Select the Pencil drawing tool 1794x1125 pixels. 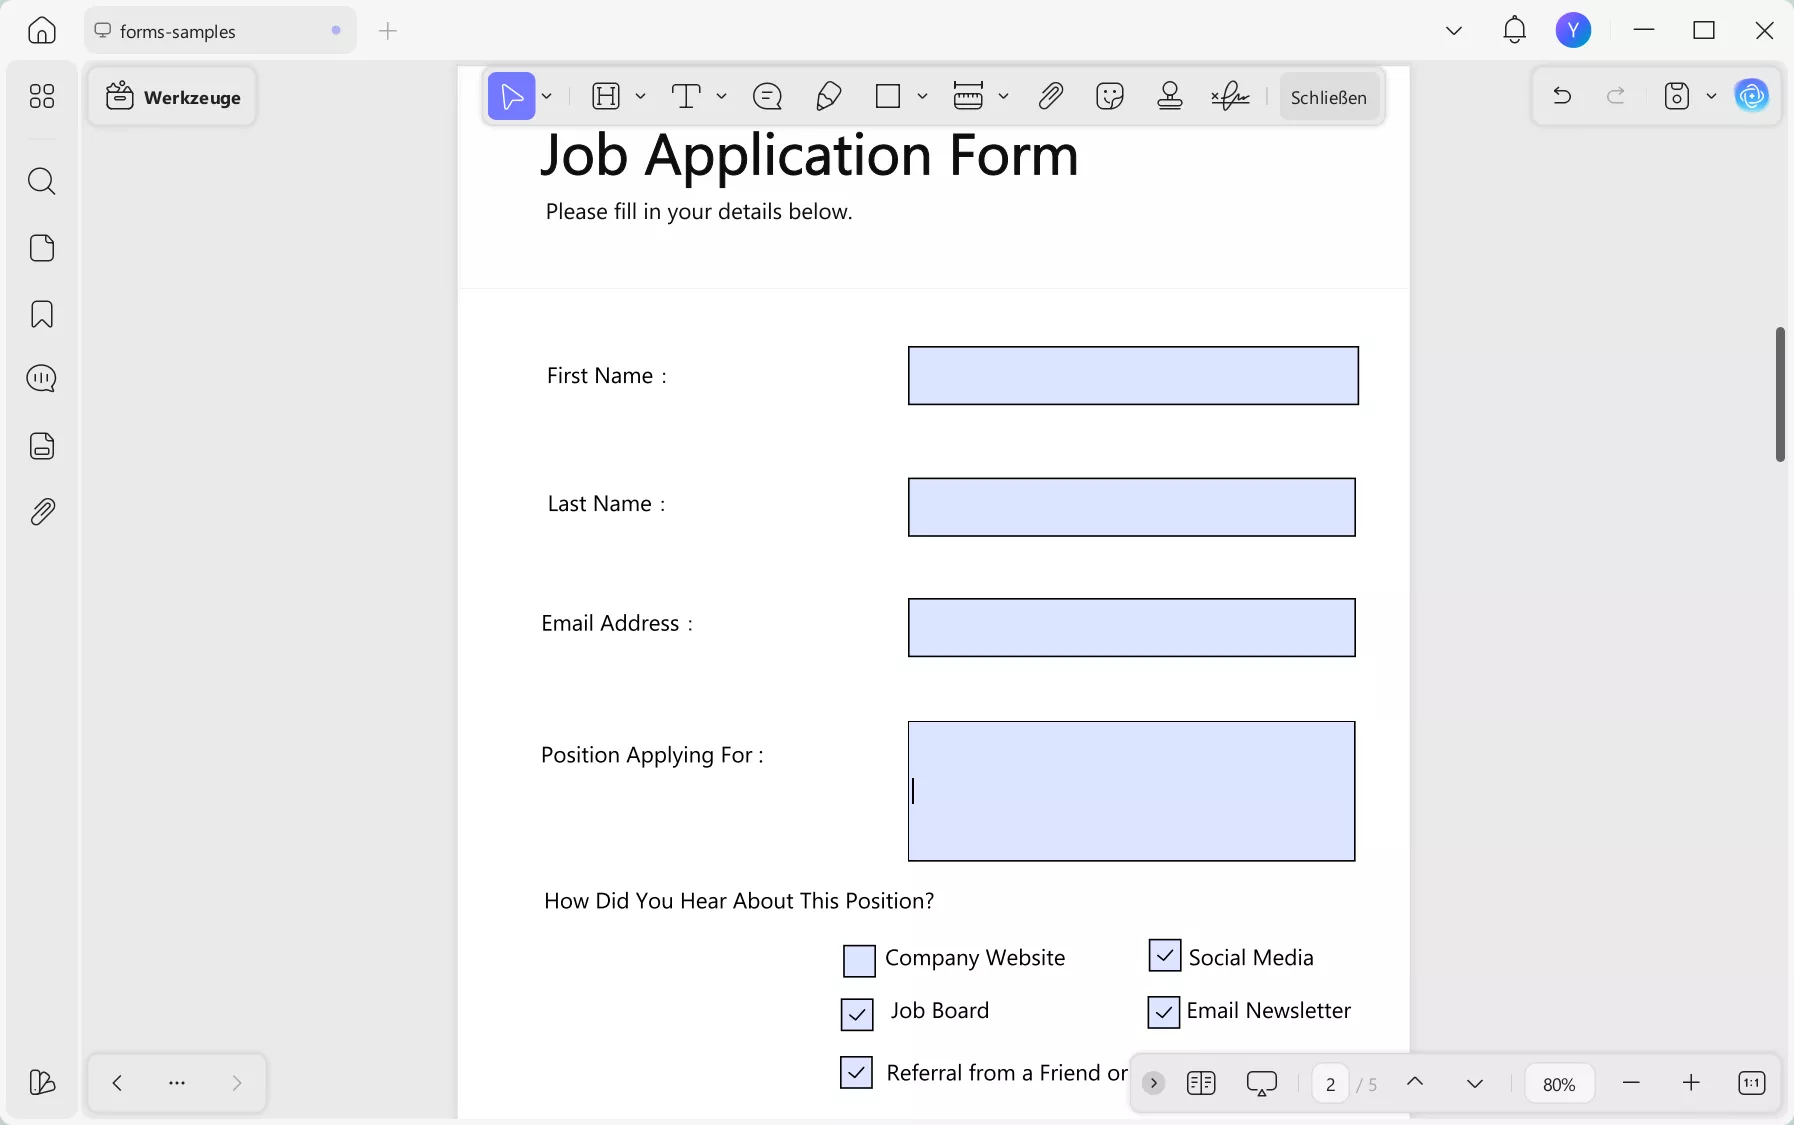(829, 96)
